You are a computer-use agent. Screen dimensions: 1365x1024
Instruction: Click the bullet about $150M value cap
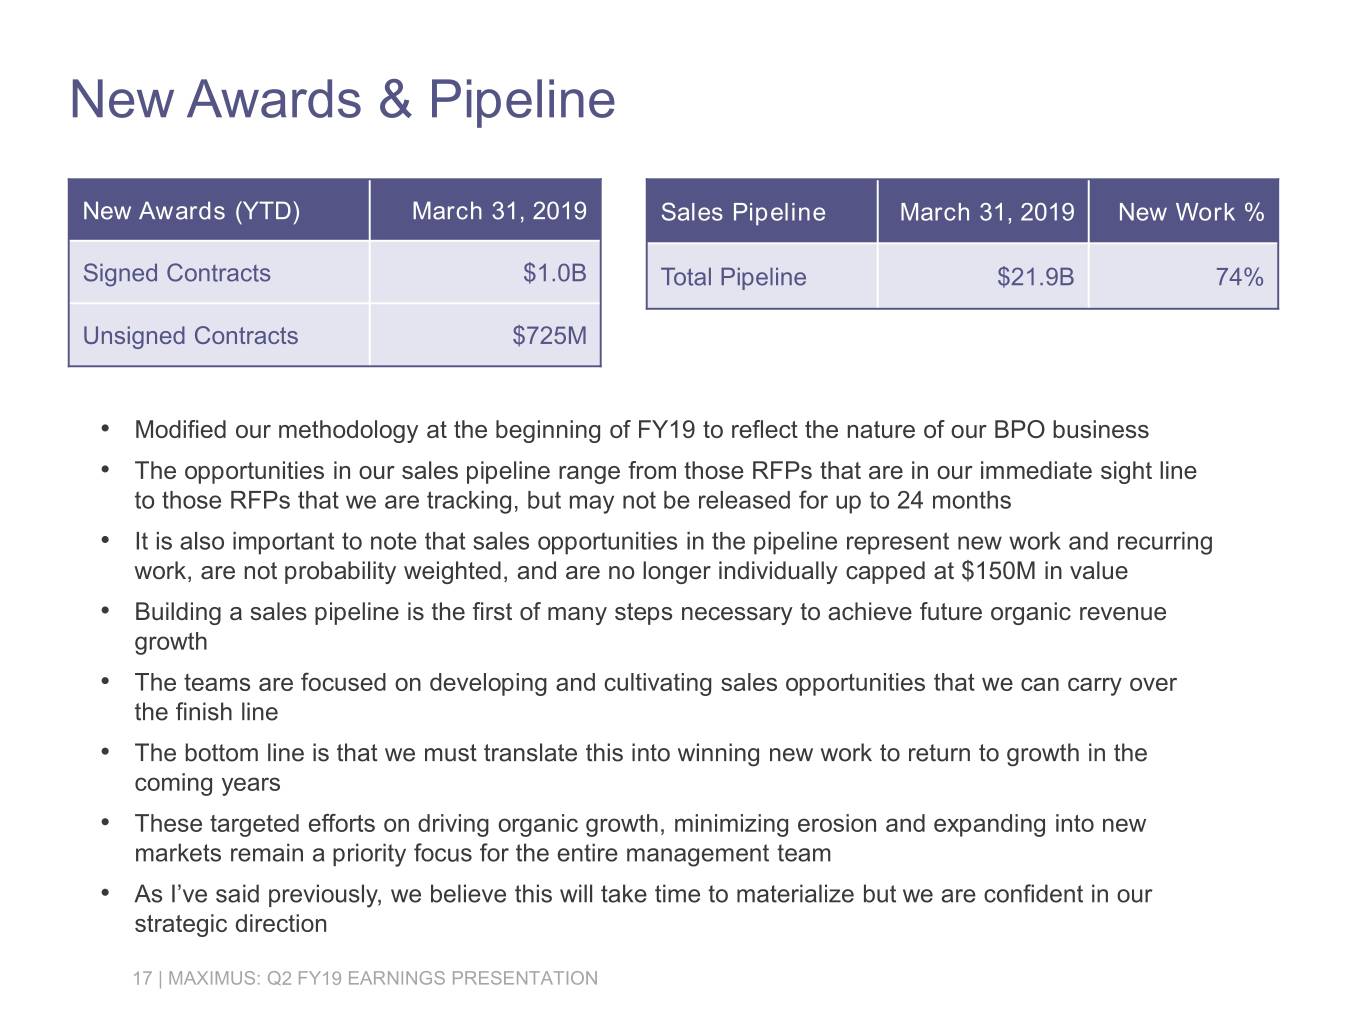pos(673,556)
